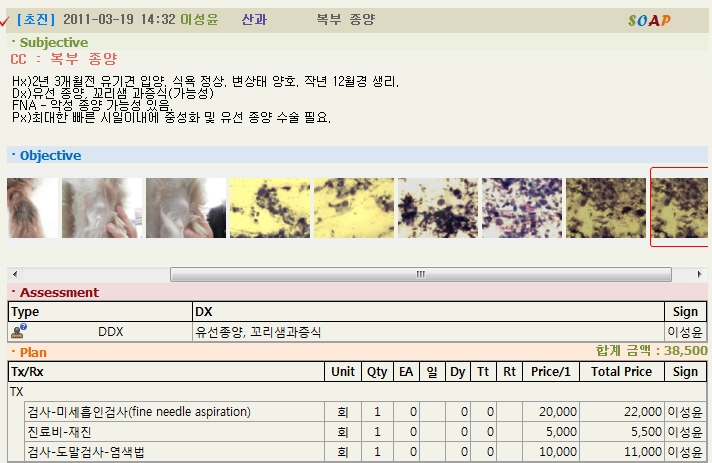Select the 진료비-재진 row
This screenshot has width=712, height=463.
coord(366,432)
